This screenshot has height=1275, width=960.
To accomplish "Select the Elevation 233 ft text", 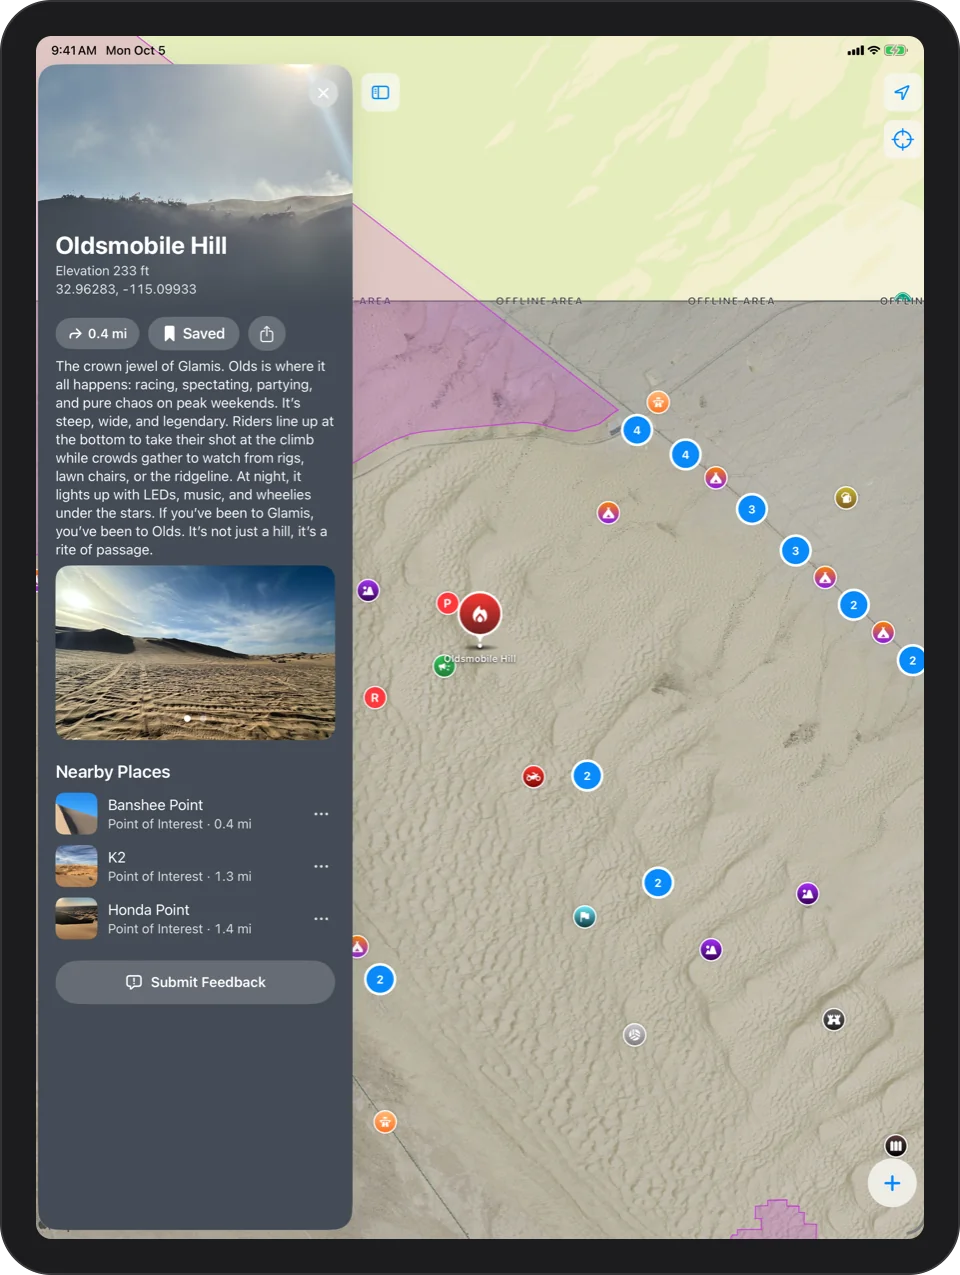I will (103, 271).
